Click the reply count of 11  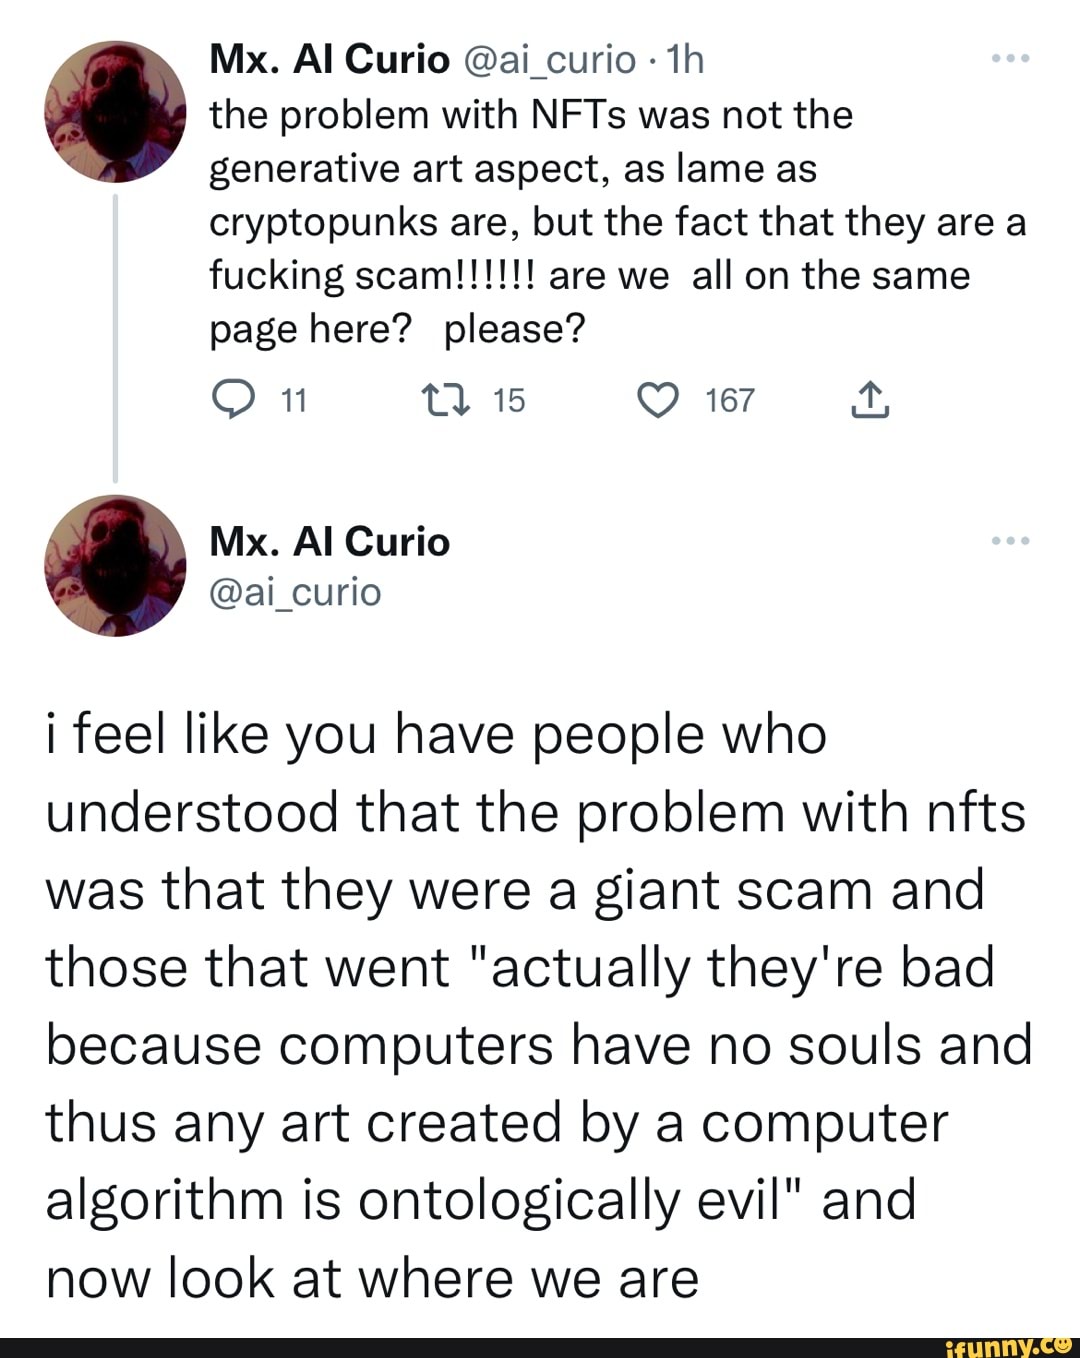[293, 401]
